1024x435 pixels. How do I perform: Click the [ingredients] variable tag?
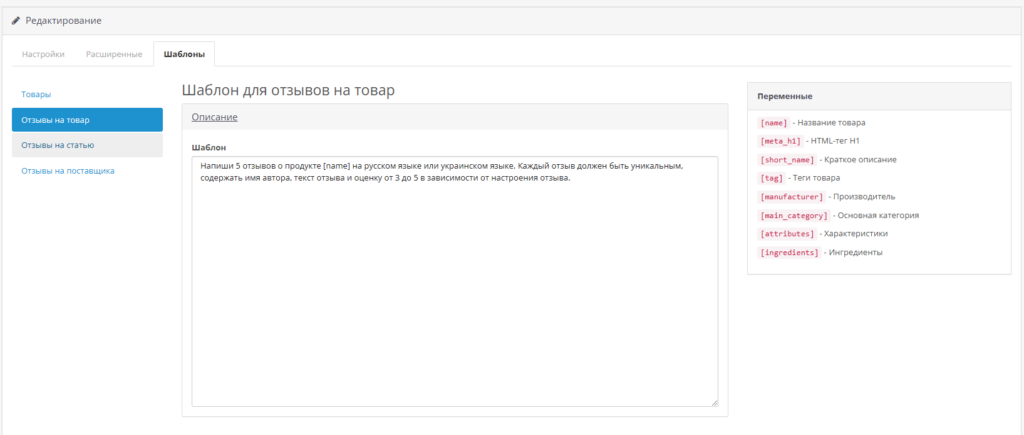tap(789, 252)
